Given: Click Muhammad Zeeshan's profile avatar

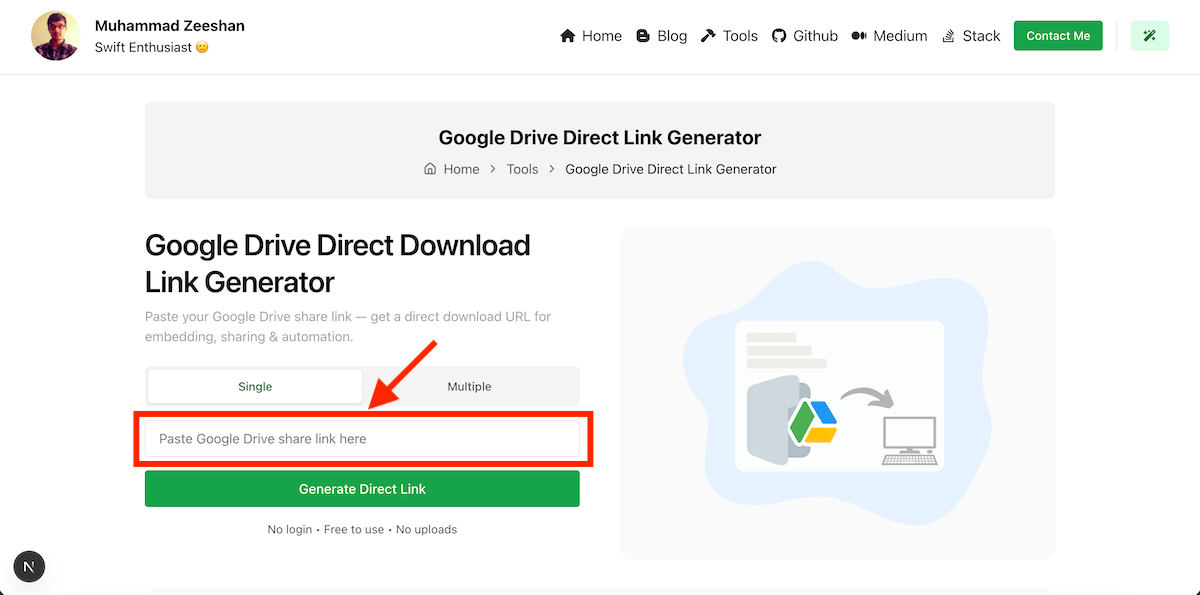Looking at the screenshot, I should click(x=56, y=36).
